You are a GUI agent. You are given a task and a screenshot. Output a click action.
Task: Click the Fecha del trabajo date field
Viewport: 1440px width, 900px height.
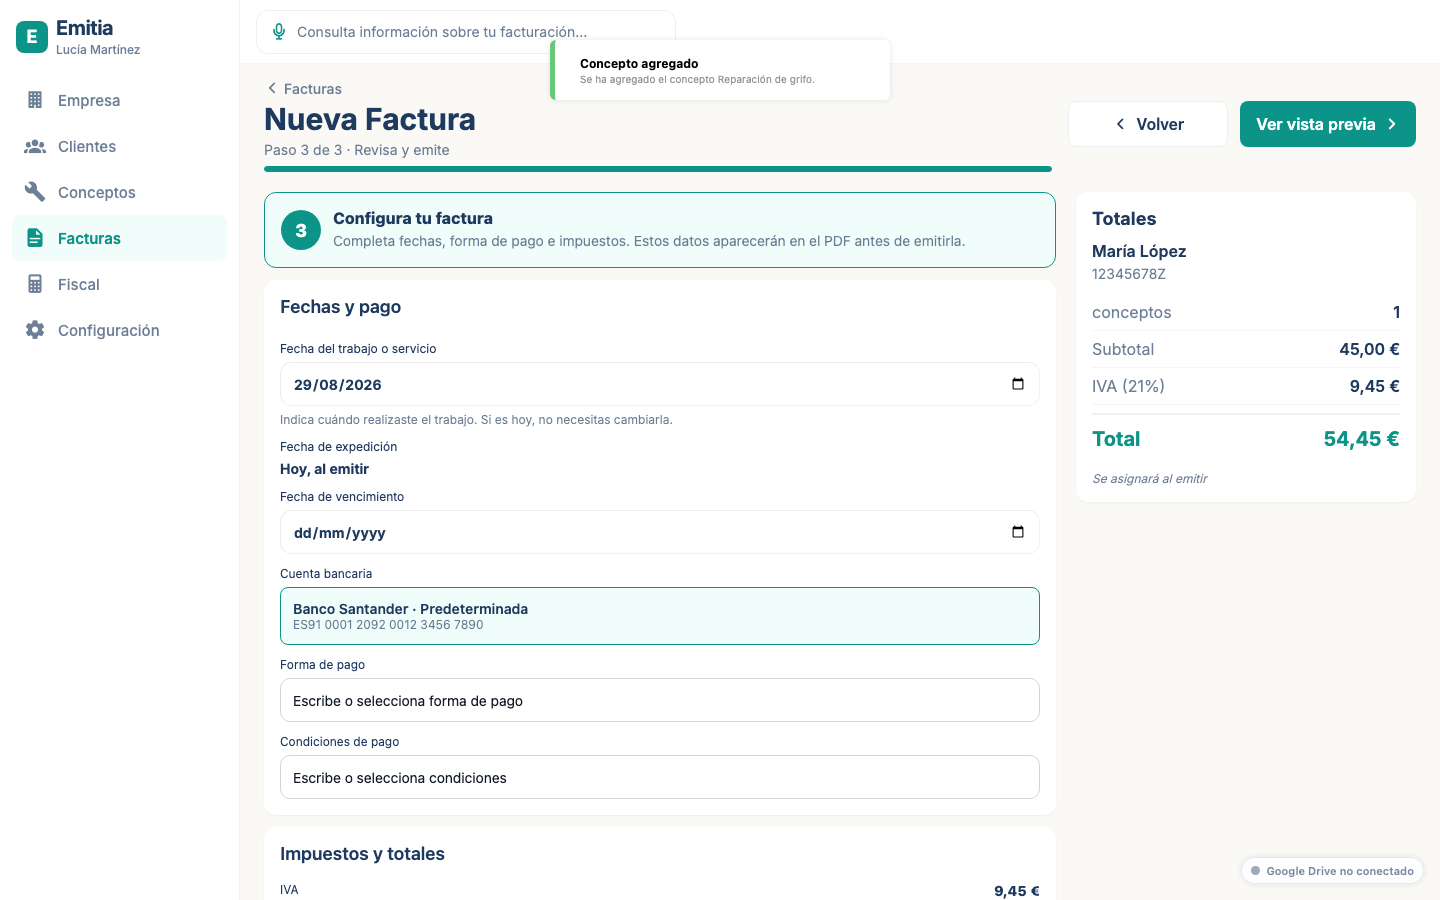point(660,384)
